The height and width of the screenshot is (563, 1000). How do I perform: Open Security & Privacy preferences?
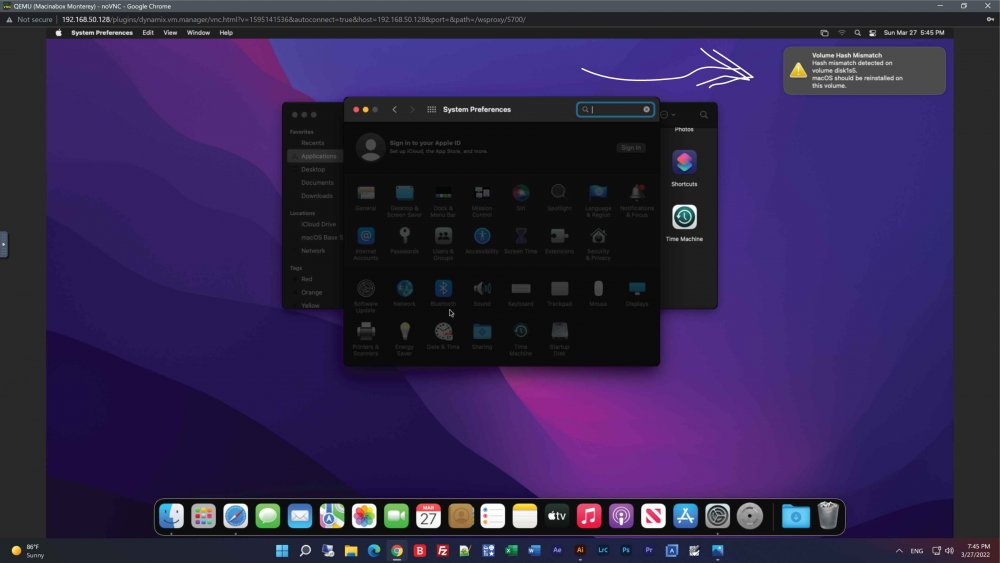coord(598,244)
